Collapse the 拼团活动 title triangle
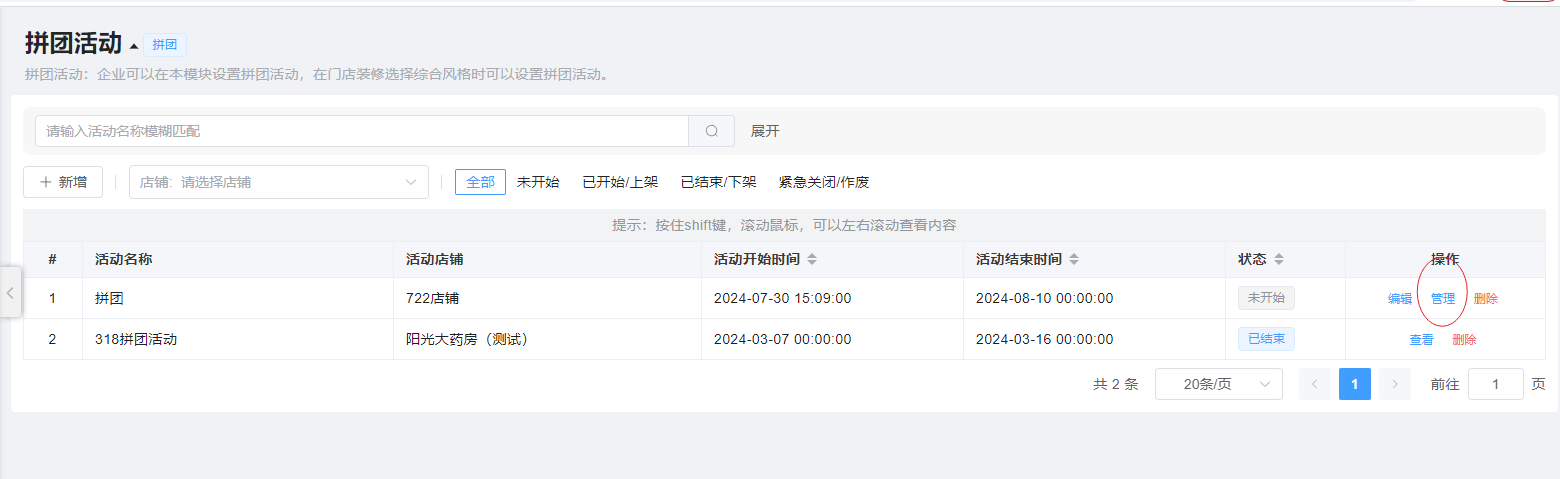The height and width of the screenshot is (479, 1560). (133, 47)
